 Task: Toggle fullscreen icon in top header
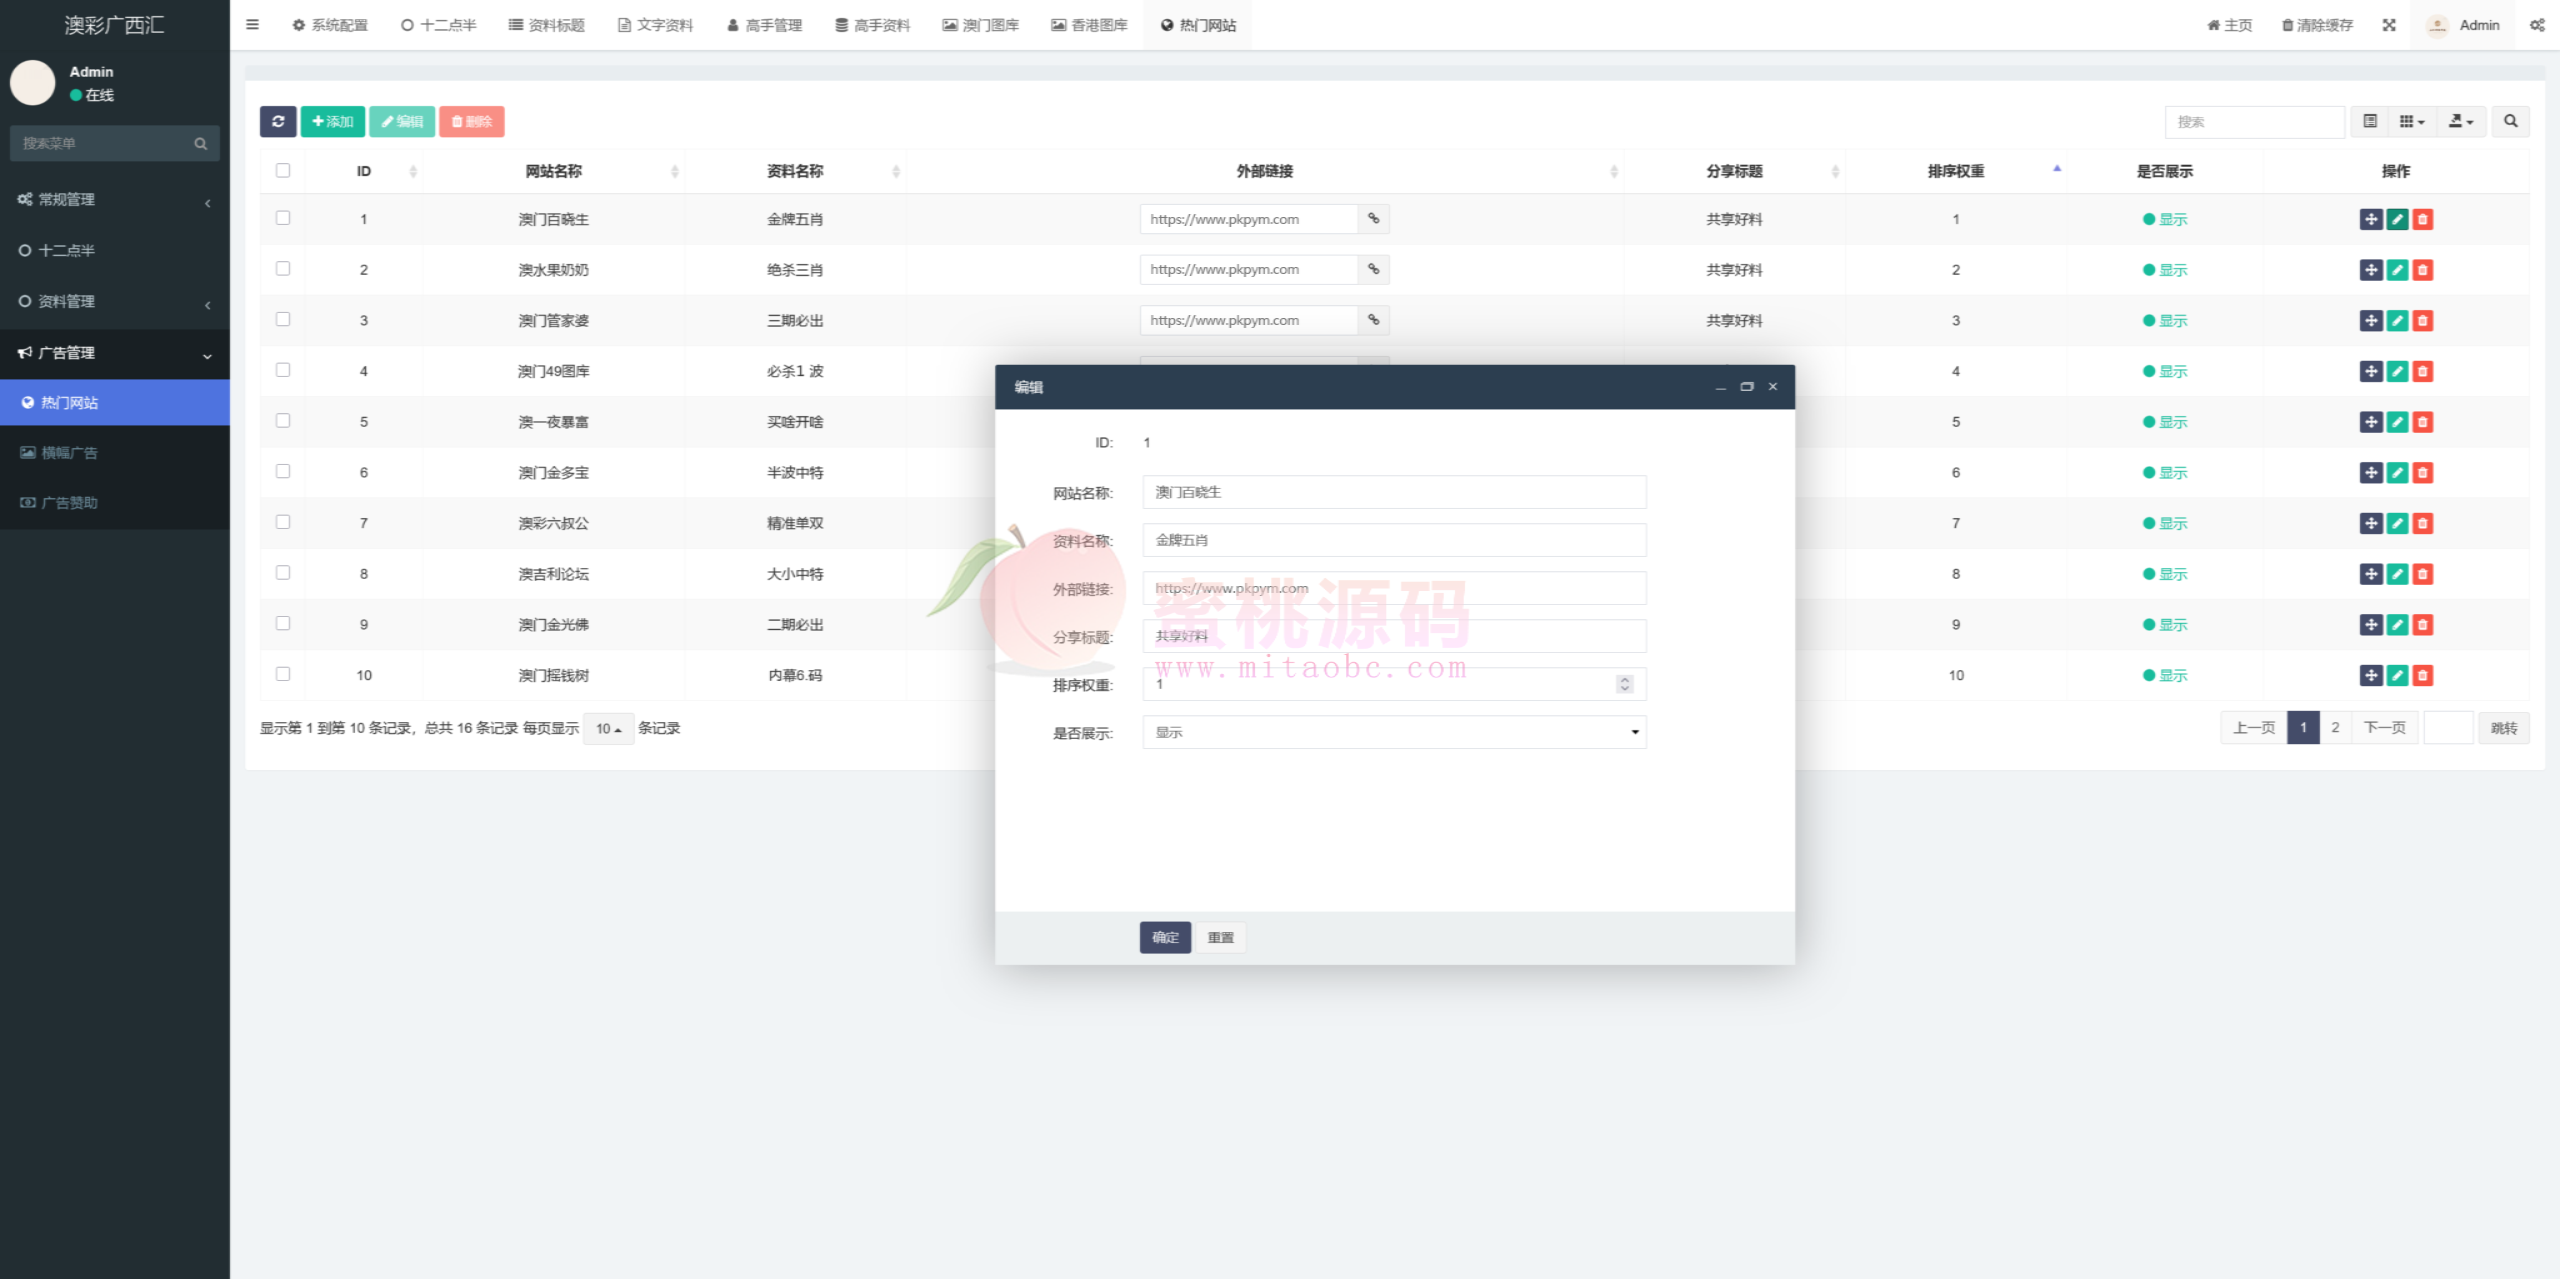tap(2389, 25)
